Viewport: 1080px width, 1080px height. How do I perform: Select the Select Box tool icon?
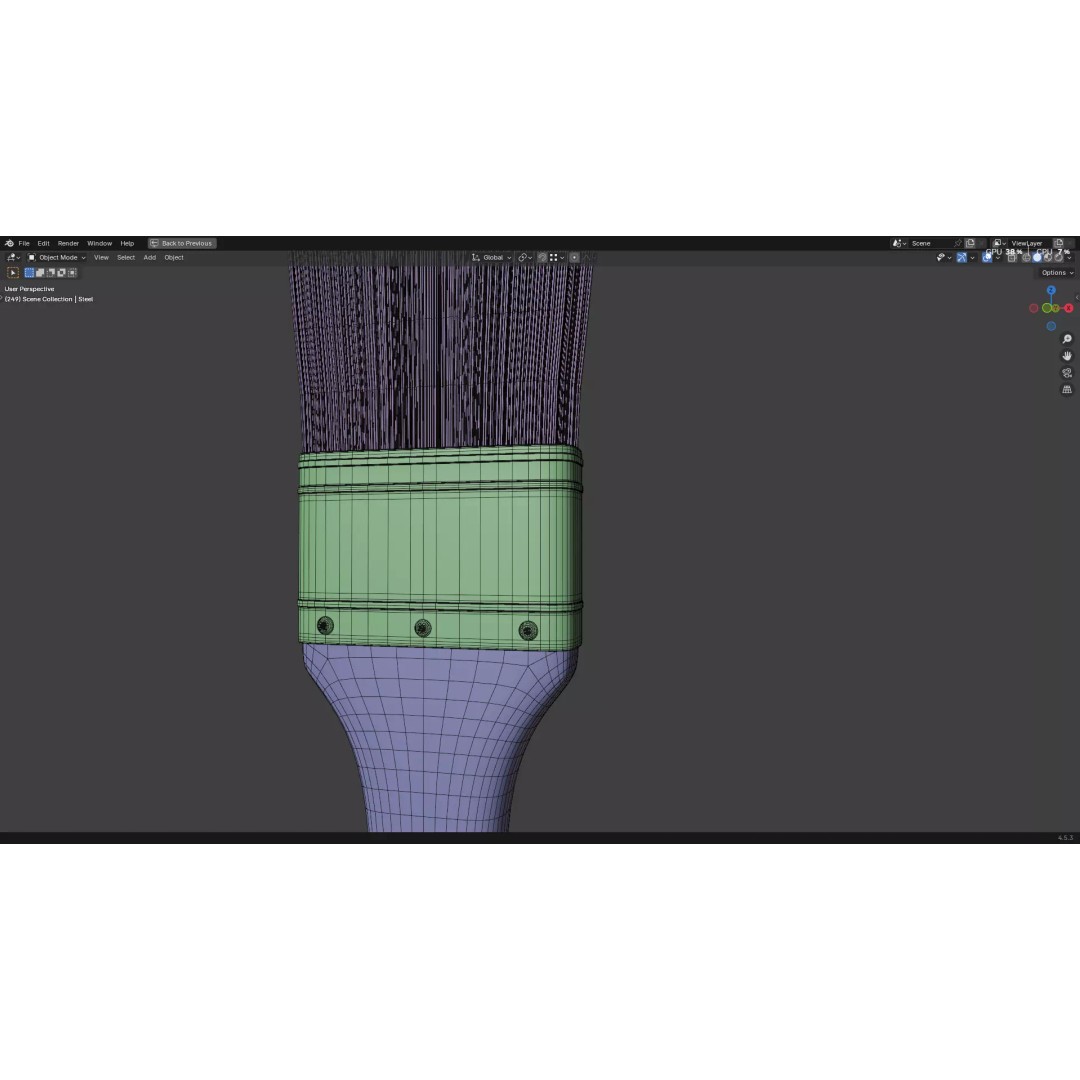12,273
